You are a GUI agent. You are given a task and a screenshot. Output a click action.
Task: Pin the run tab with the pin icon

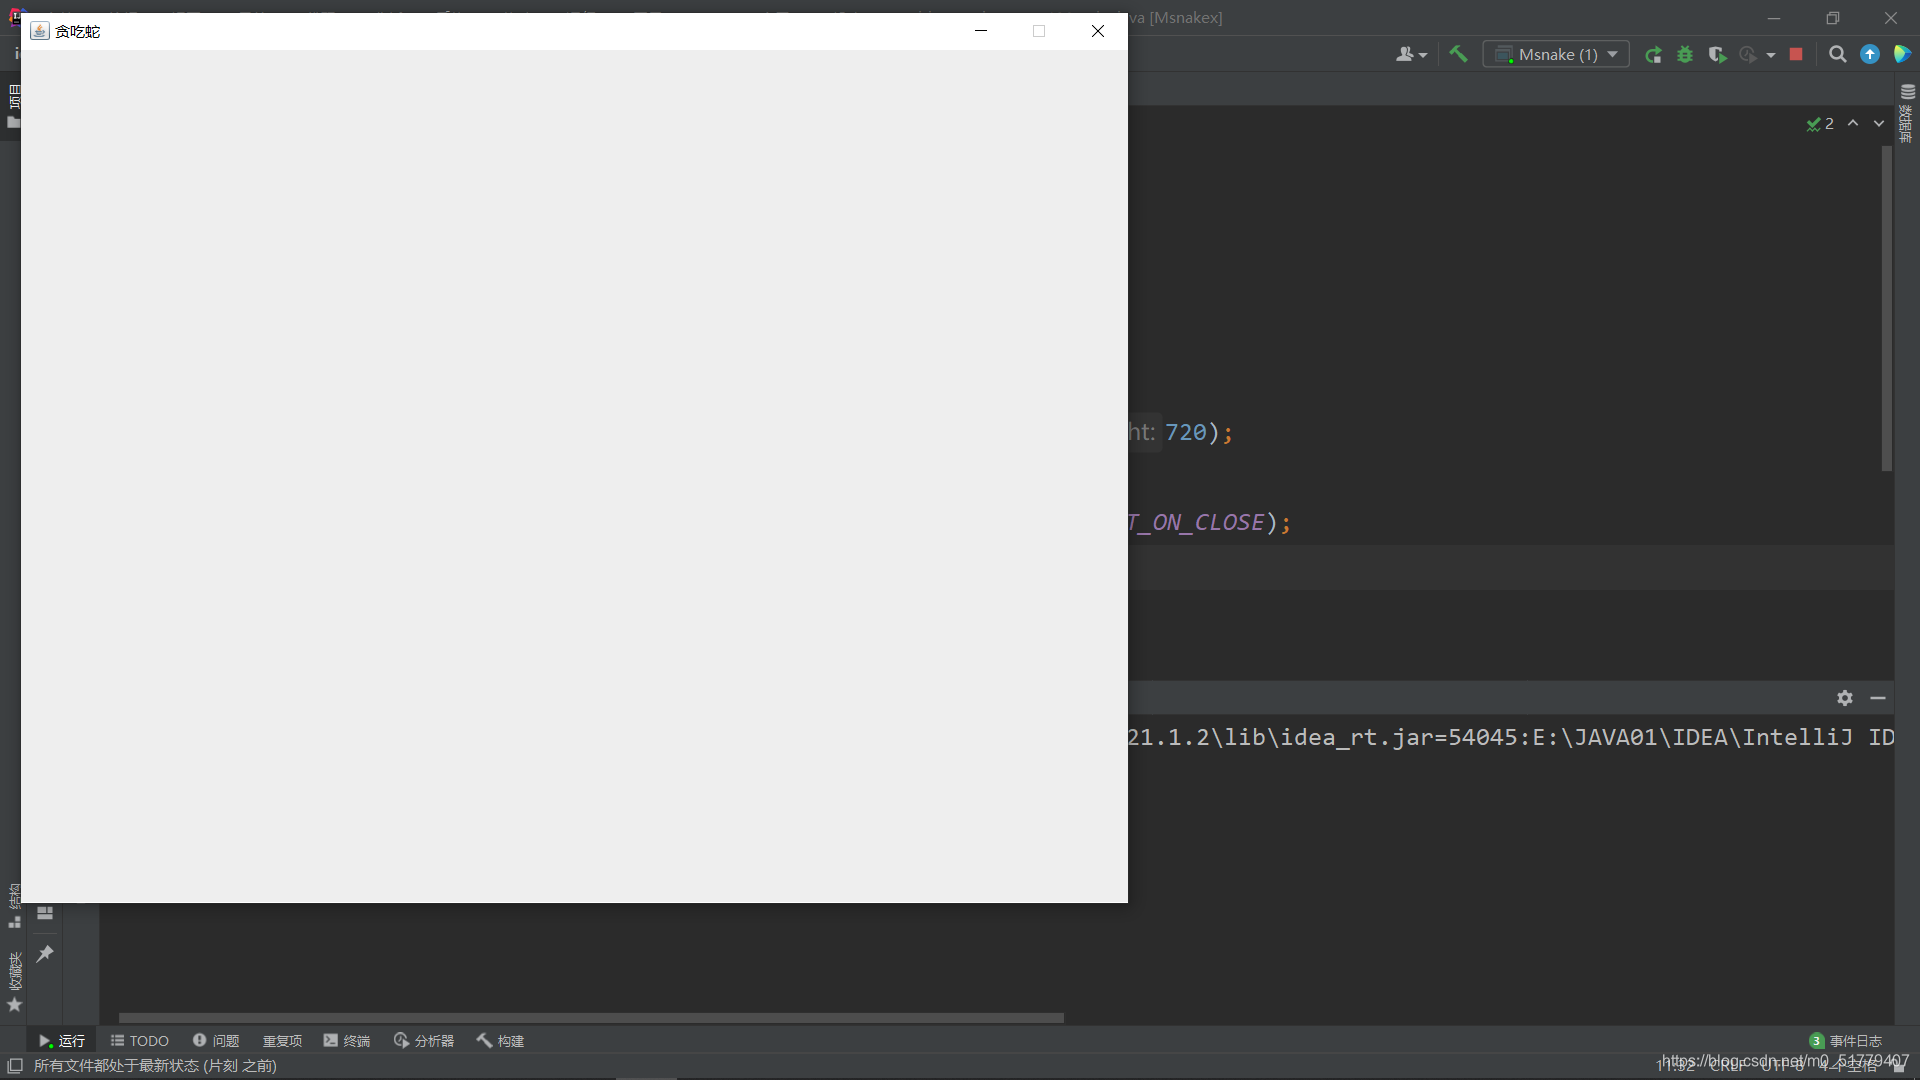pyautogui.click(x=45, y=954)
